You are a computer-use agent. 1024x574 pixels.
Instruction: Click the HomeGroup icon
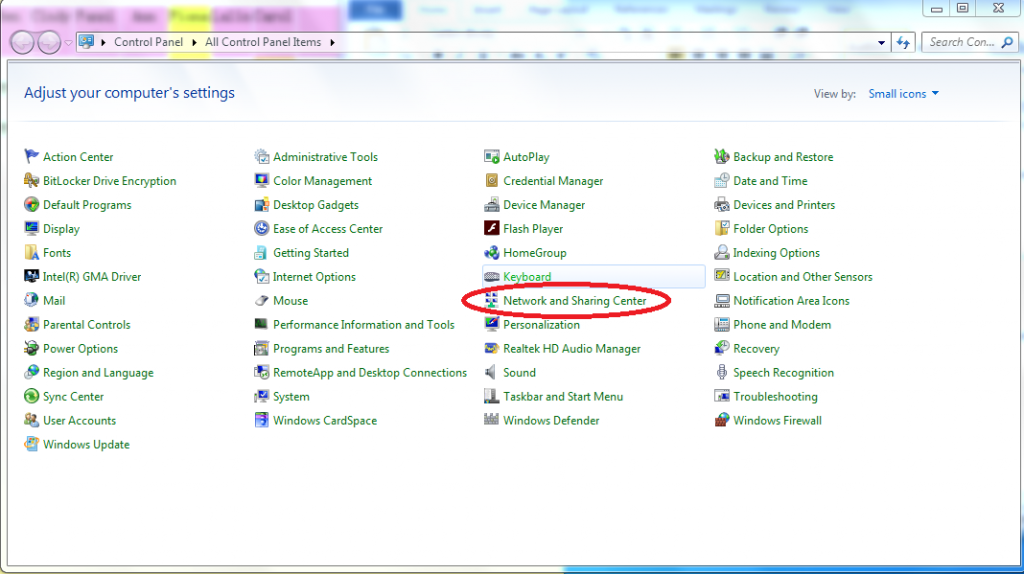coord(491,253)
